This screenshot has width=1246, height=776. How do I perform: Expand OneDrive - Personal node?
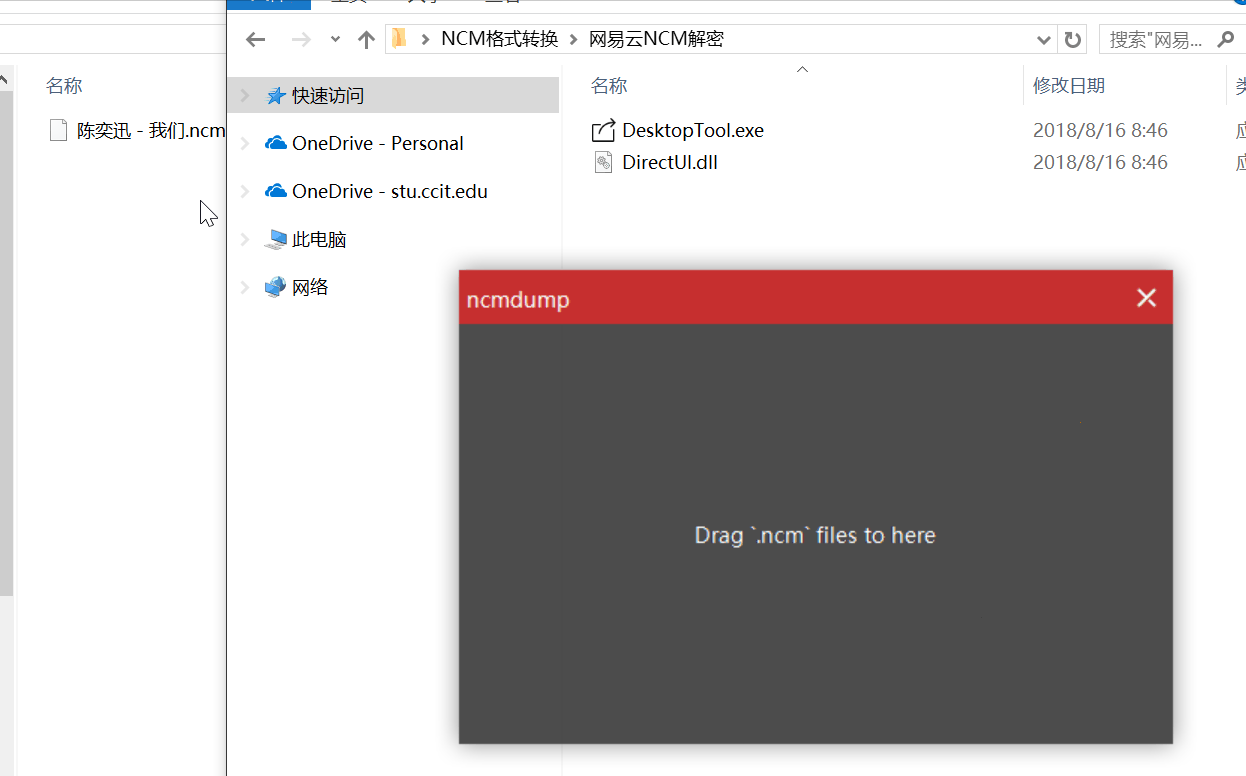pyautogui.click(x=244, y=144)
